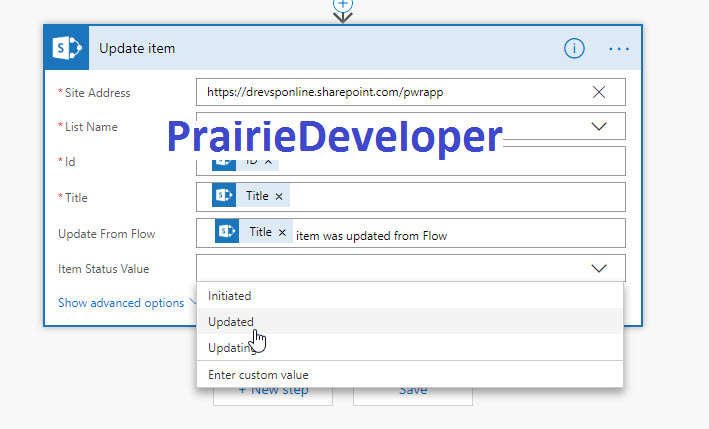
Task: Expand the List Name dropdown arrow
Action: pyautogui.click(x=599, y=127)
